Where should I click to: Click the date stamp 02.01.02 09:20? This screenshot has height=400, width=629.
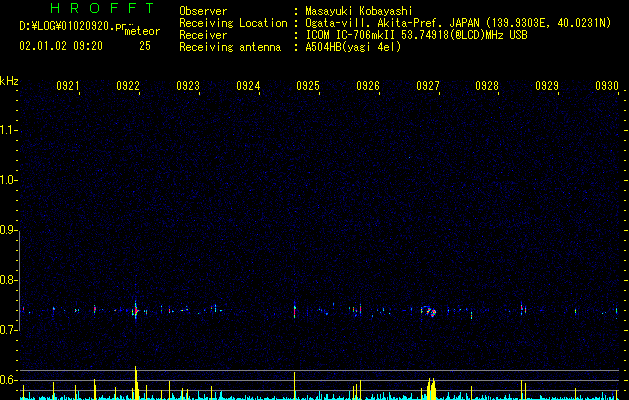coord(61,46)
